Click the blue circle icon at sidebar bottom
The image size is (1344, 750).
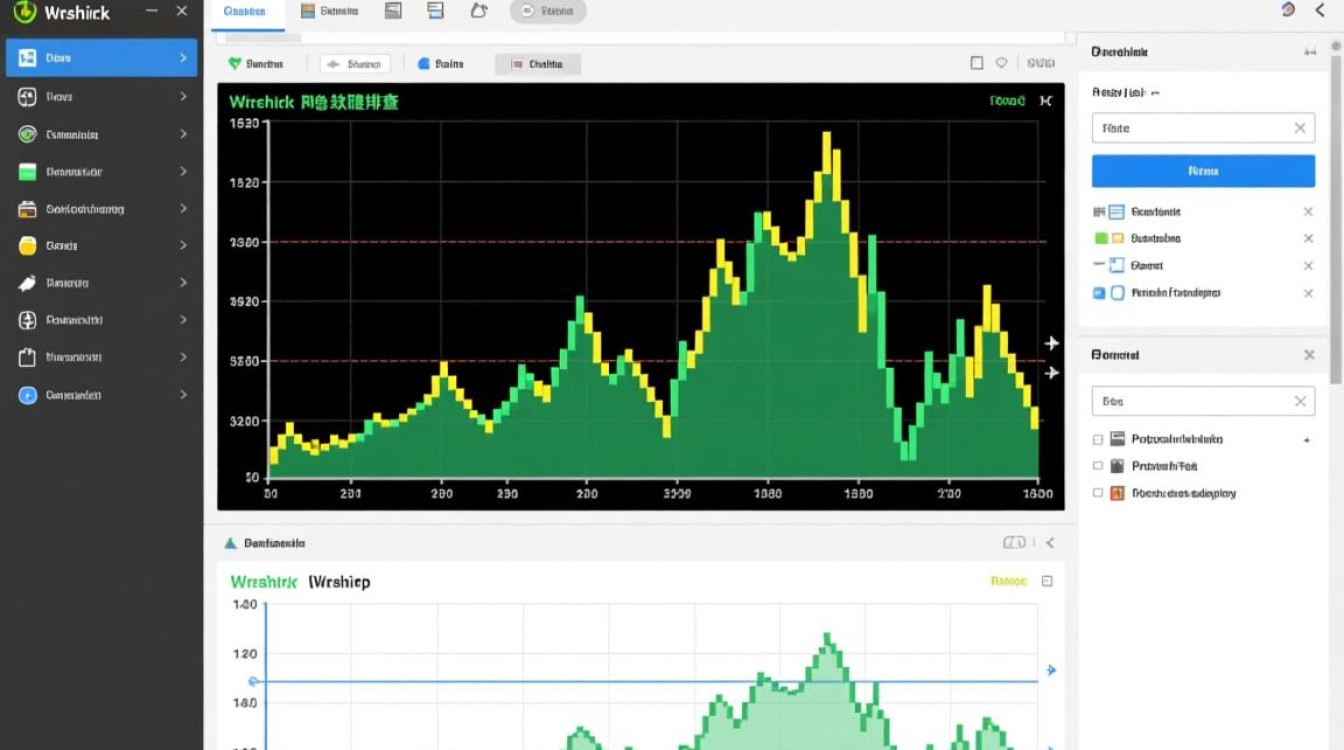tap(27, 395)
